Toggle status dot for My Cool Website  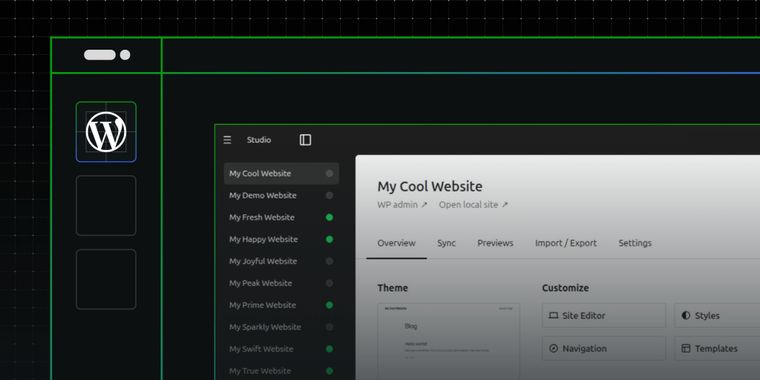click(x=330, y=174)
